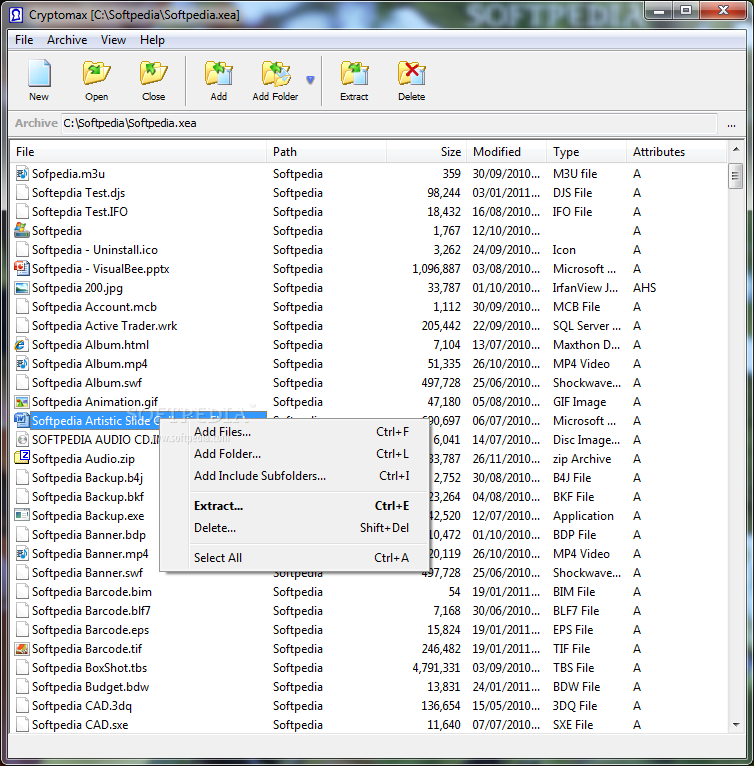Open the File menu

pos(24,40)
